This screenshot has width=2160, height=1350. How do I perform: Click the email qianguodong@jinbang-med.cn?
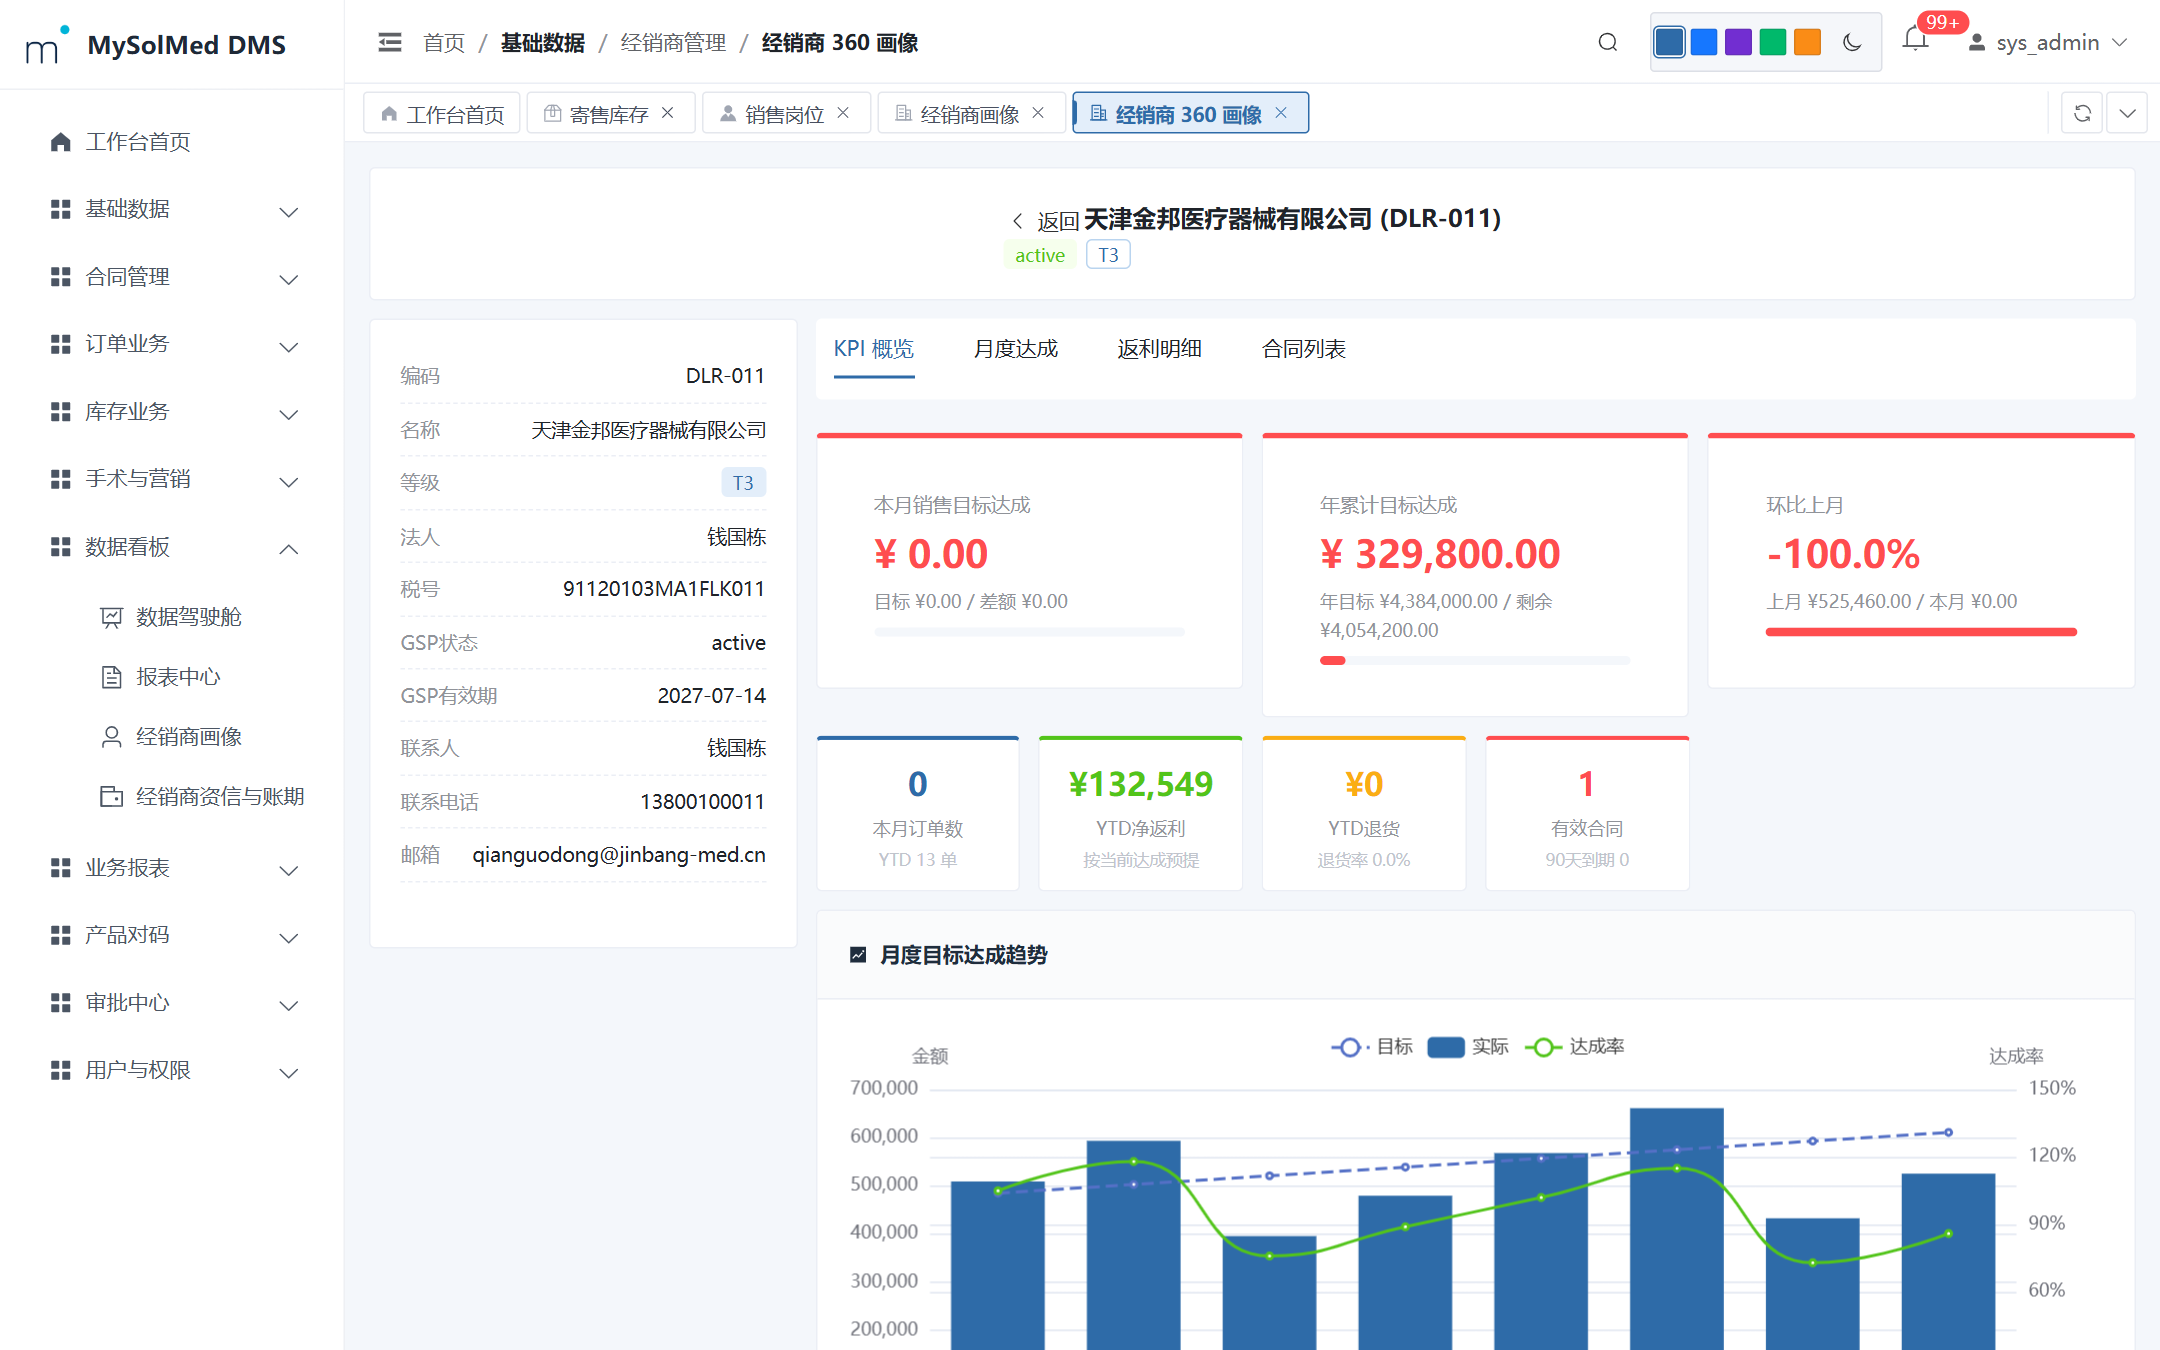pyautogui.click(x=619, y=855)
